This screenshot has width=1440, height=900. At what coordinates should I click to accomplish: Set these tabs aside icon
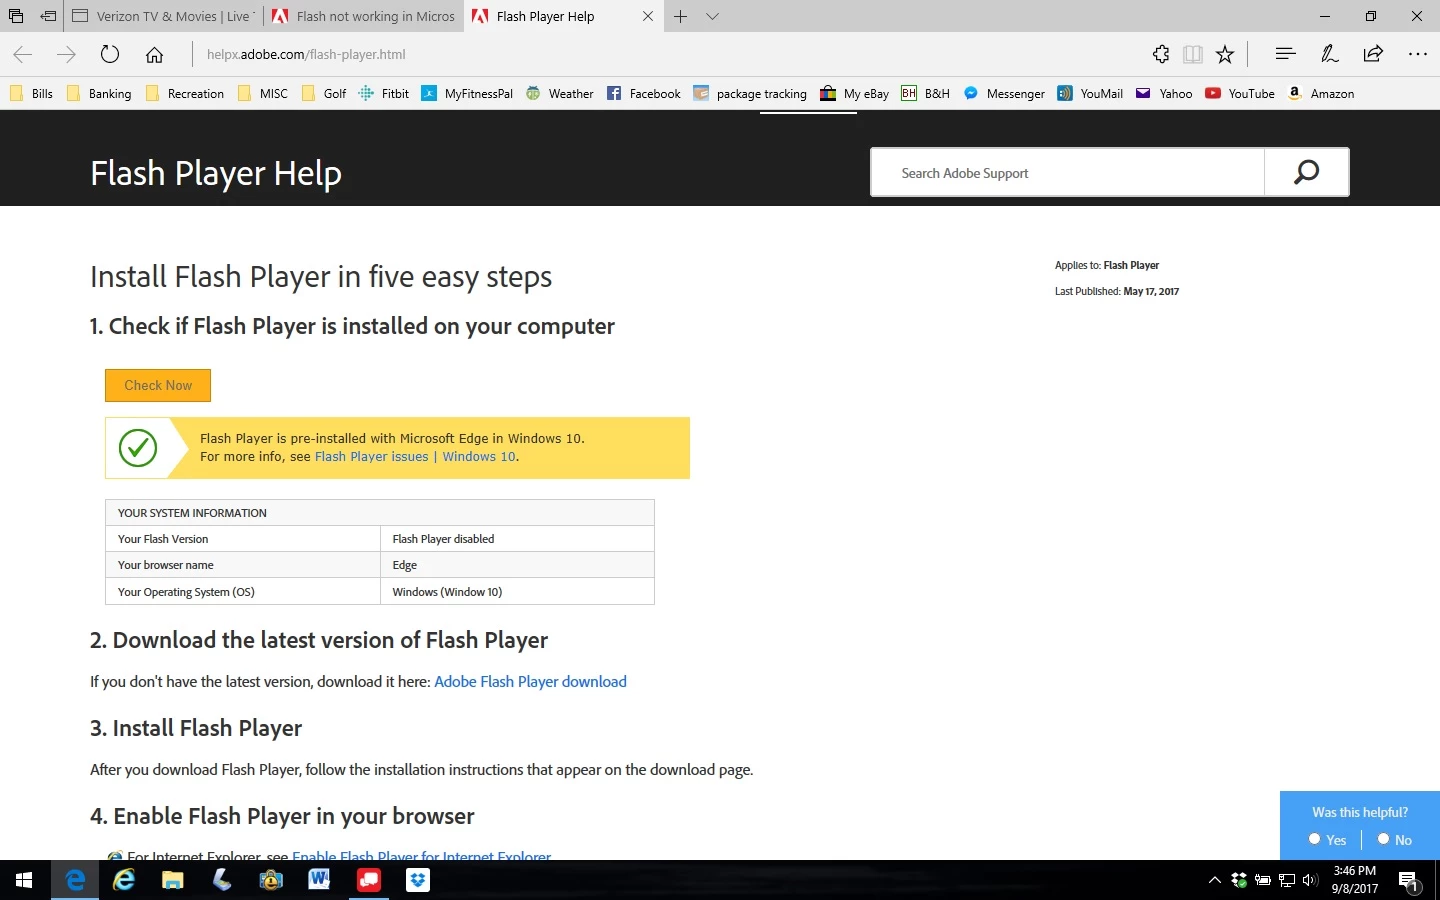(x=48, y=16)
